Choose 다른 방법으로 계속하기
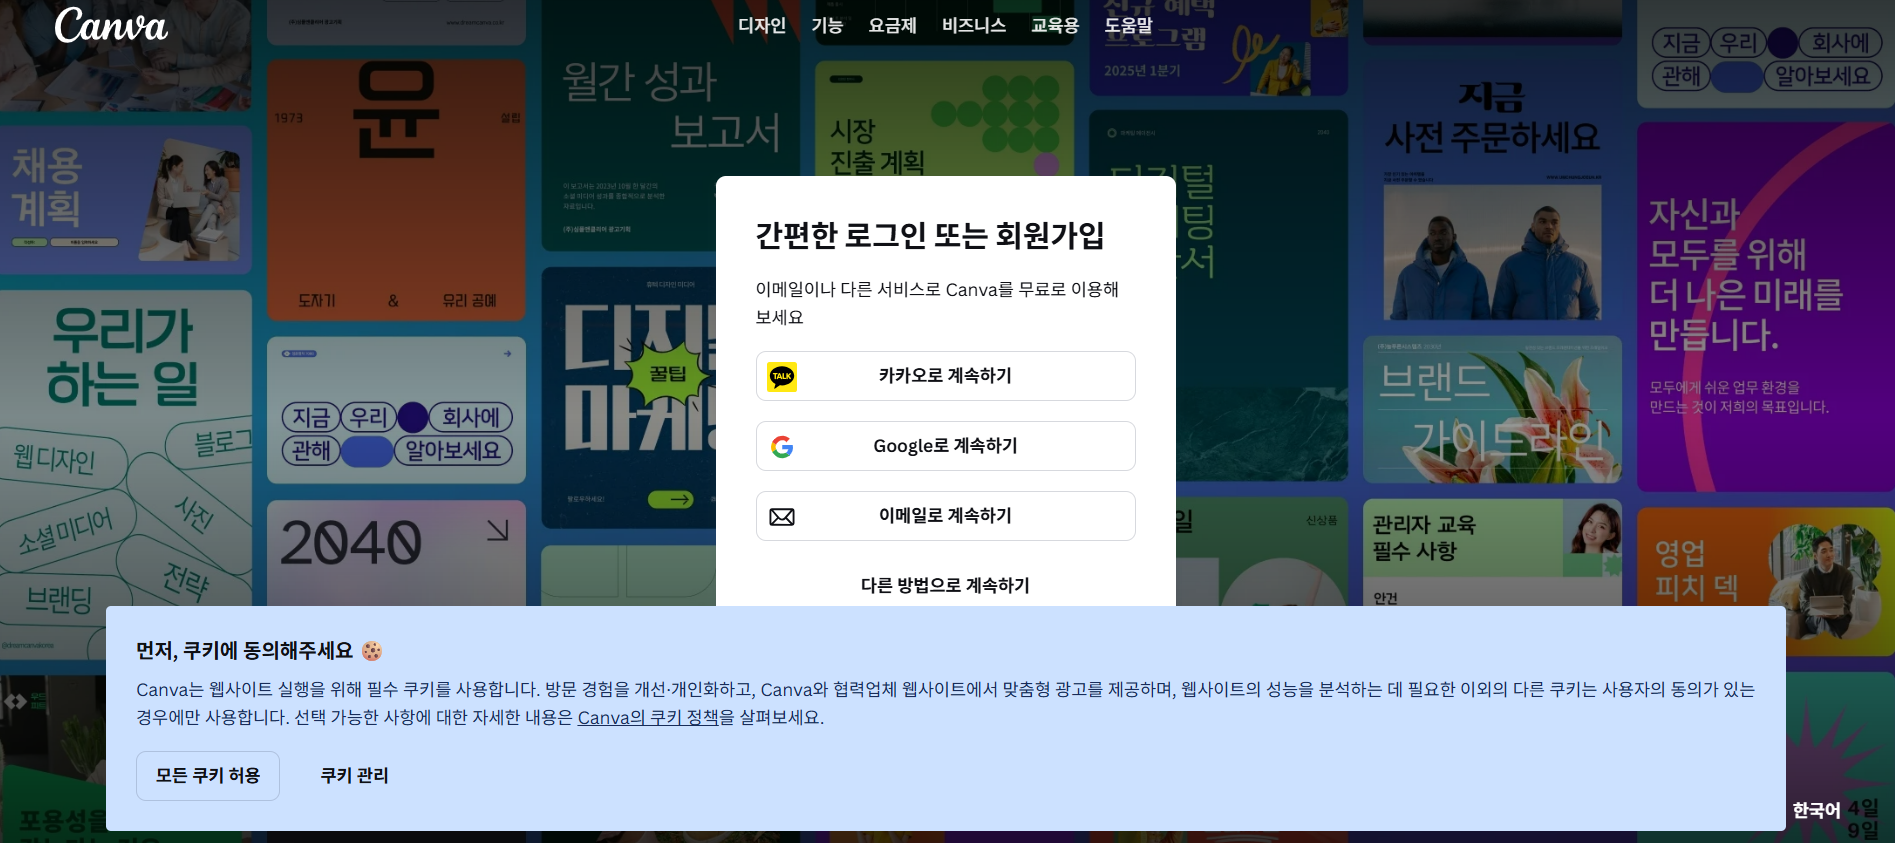The image size is (1895, 843). [x=945, y=585]
